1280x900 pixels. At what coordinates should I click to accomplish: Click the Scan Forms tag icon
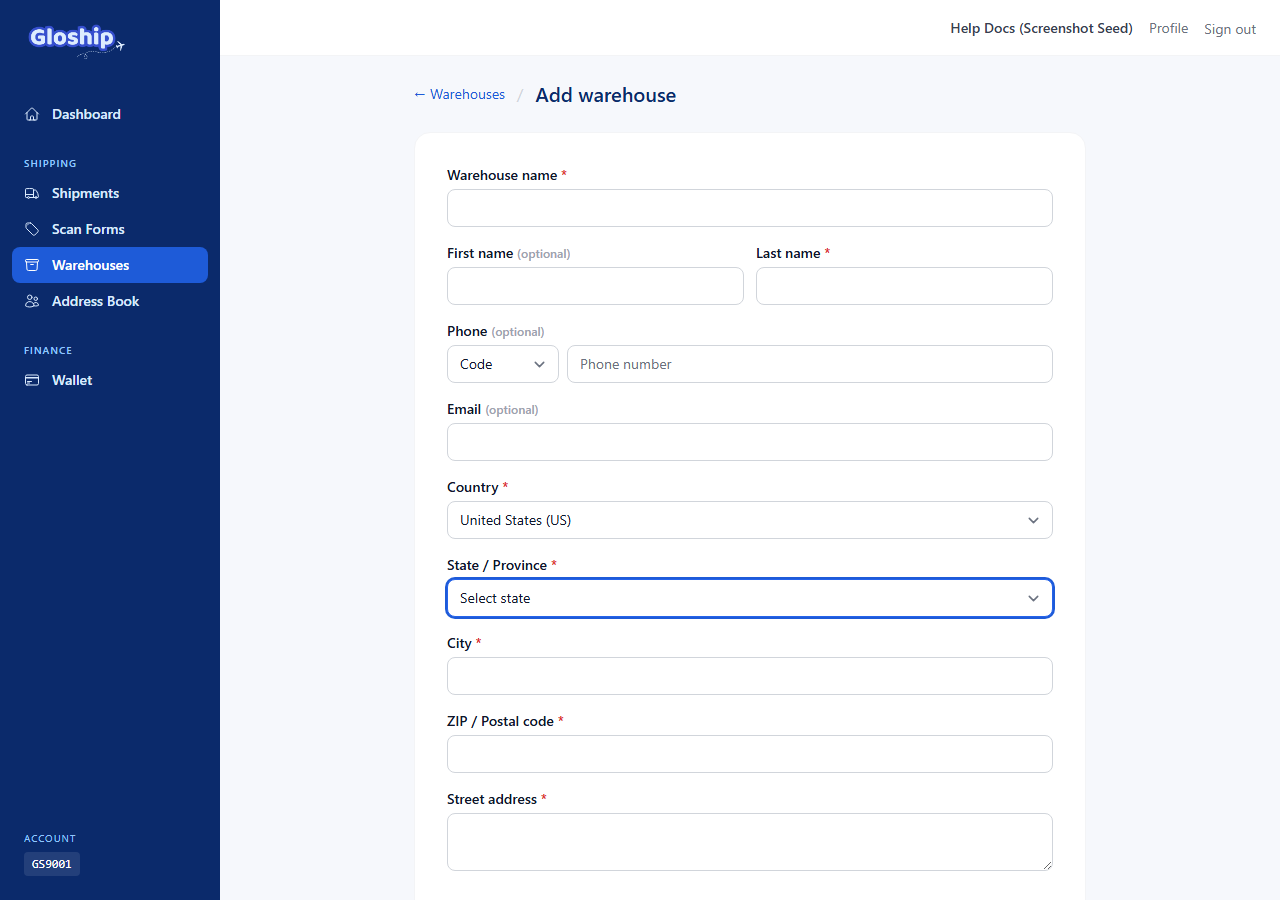(x=32, y=229)
